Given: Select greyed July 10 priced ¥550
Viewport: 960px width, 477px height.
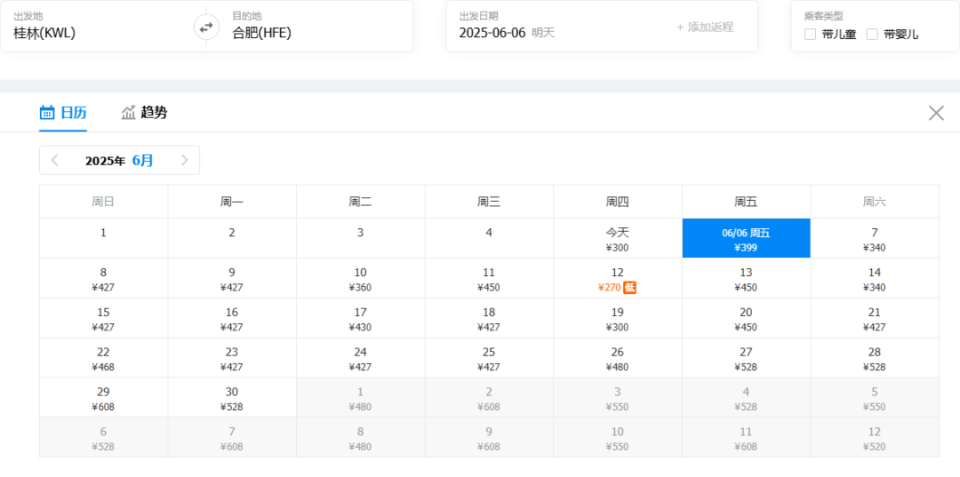Looking at the screenshot, I should [x=618, y=438].
